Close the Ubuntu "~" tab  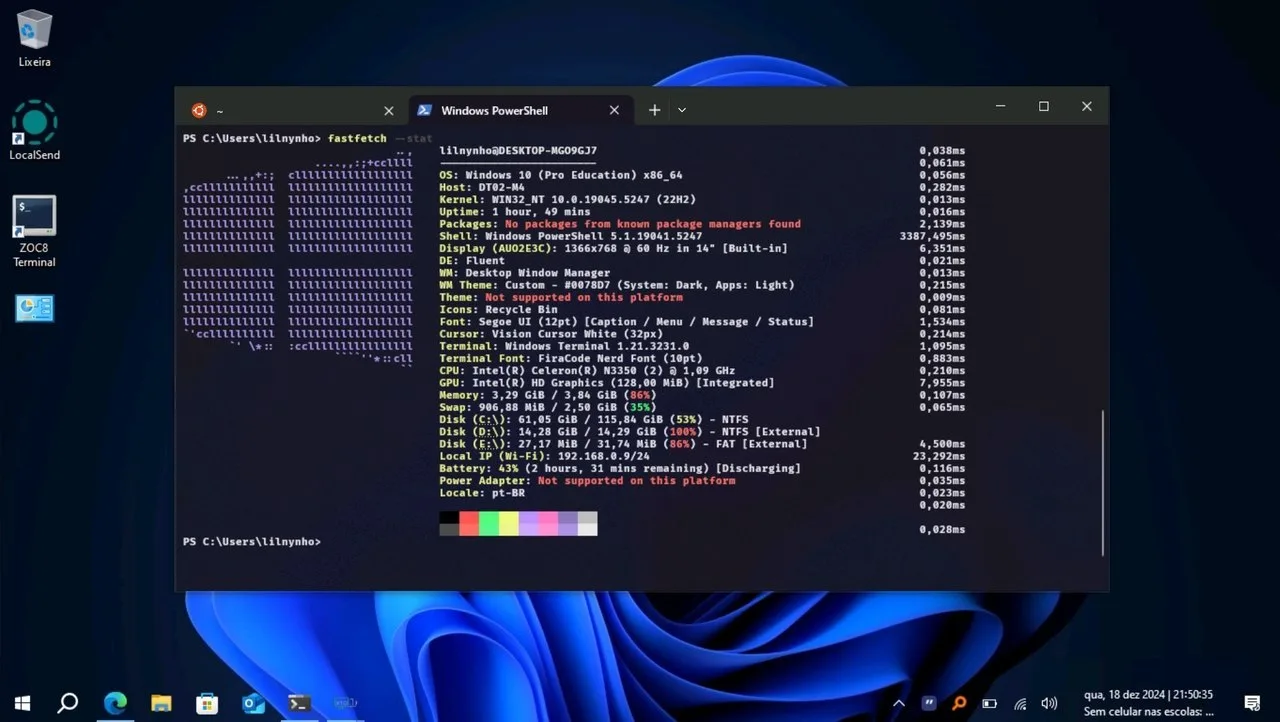[x=389, y=110]
